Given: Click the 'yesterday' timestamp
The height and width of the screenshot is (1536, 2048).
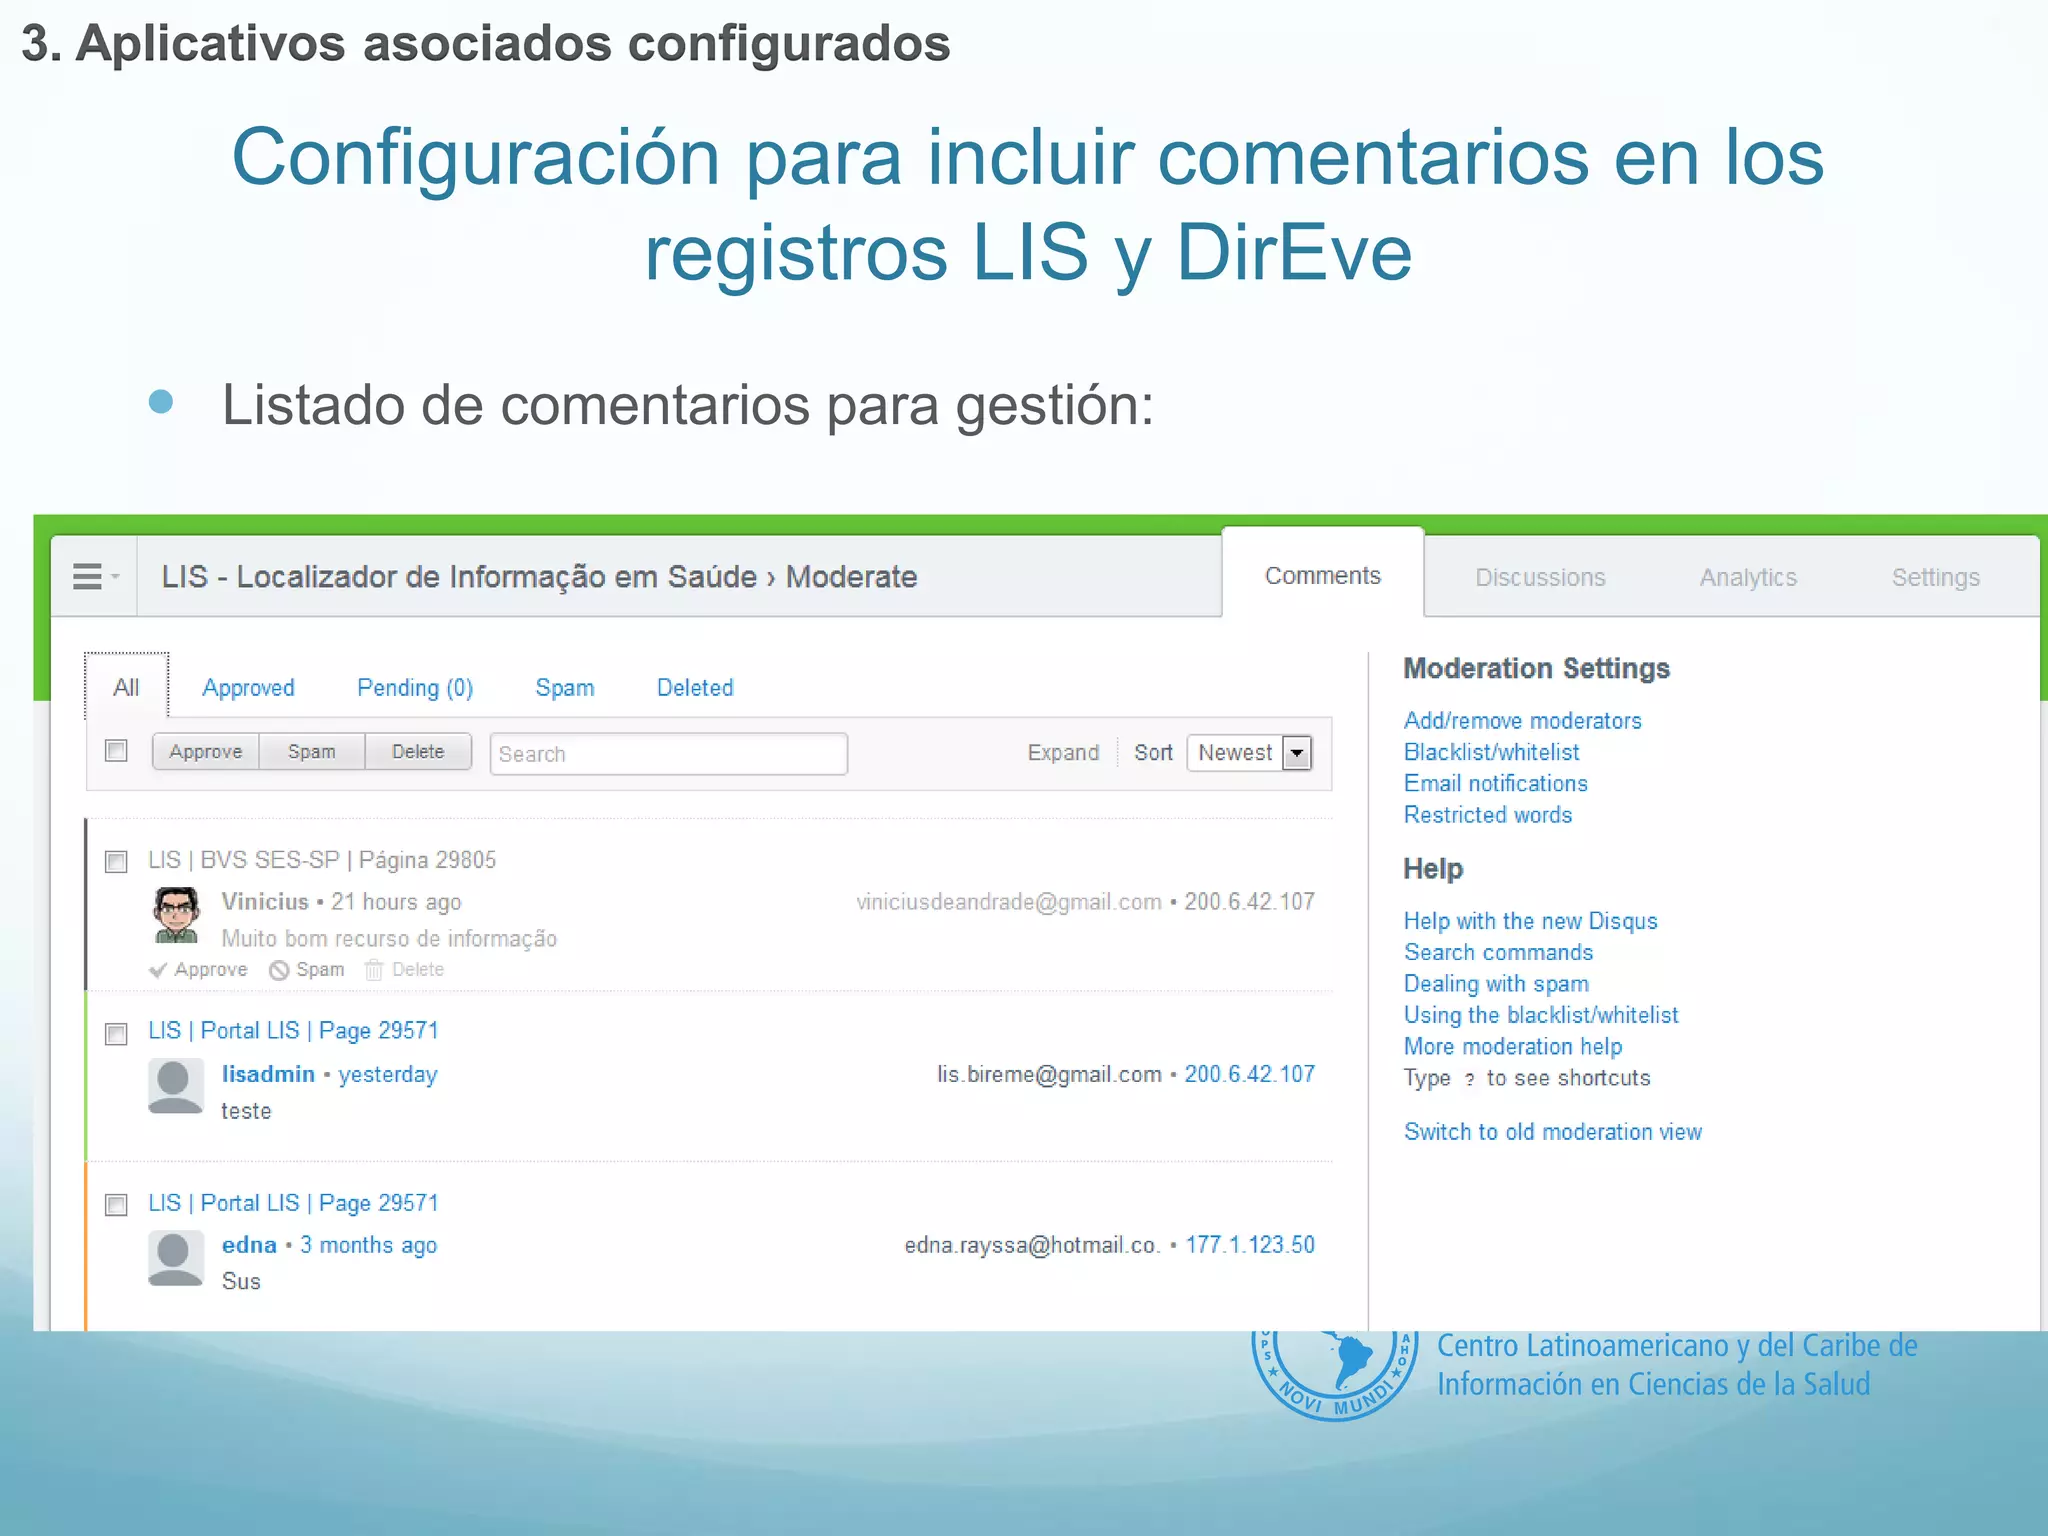Looking at the screenshot, I should [388, 1075].
